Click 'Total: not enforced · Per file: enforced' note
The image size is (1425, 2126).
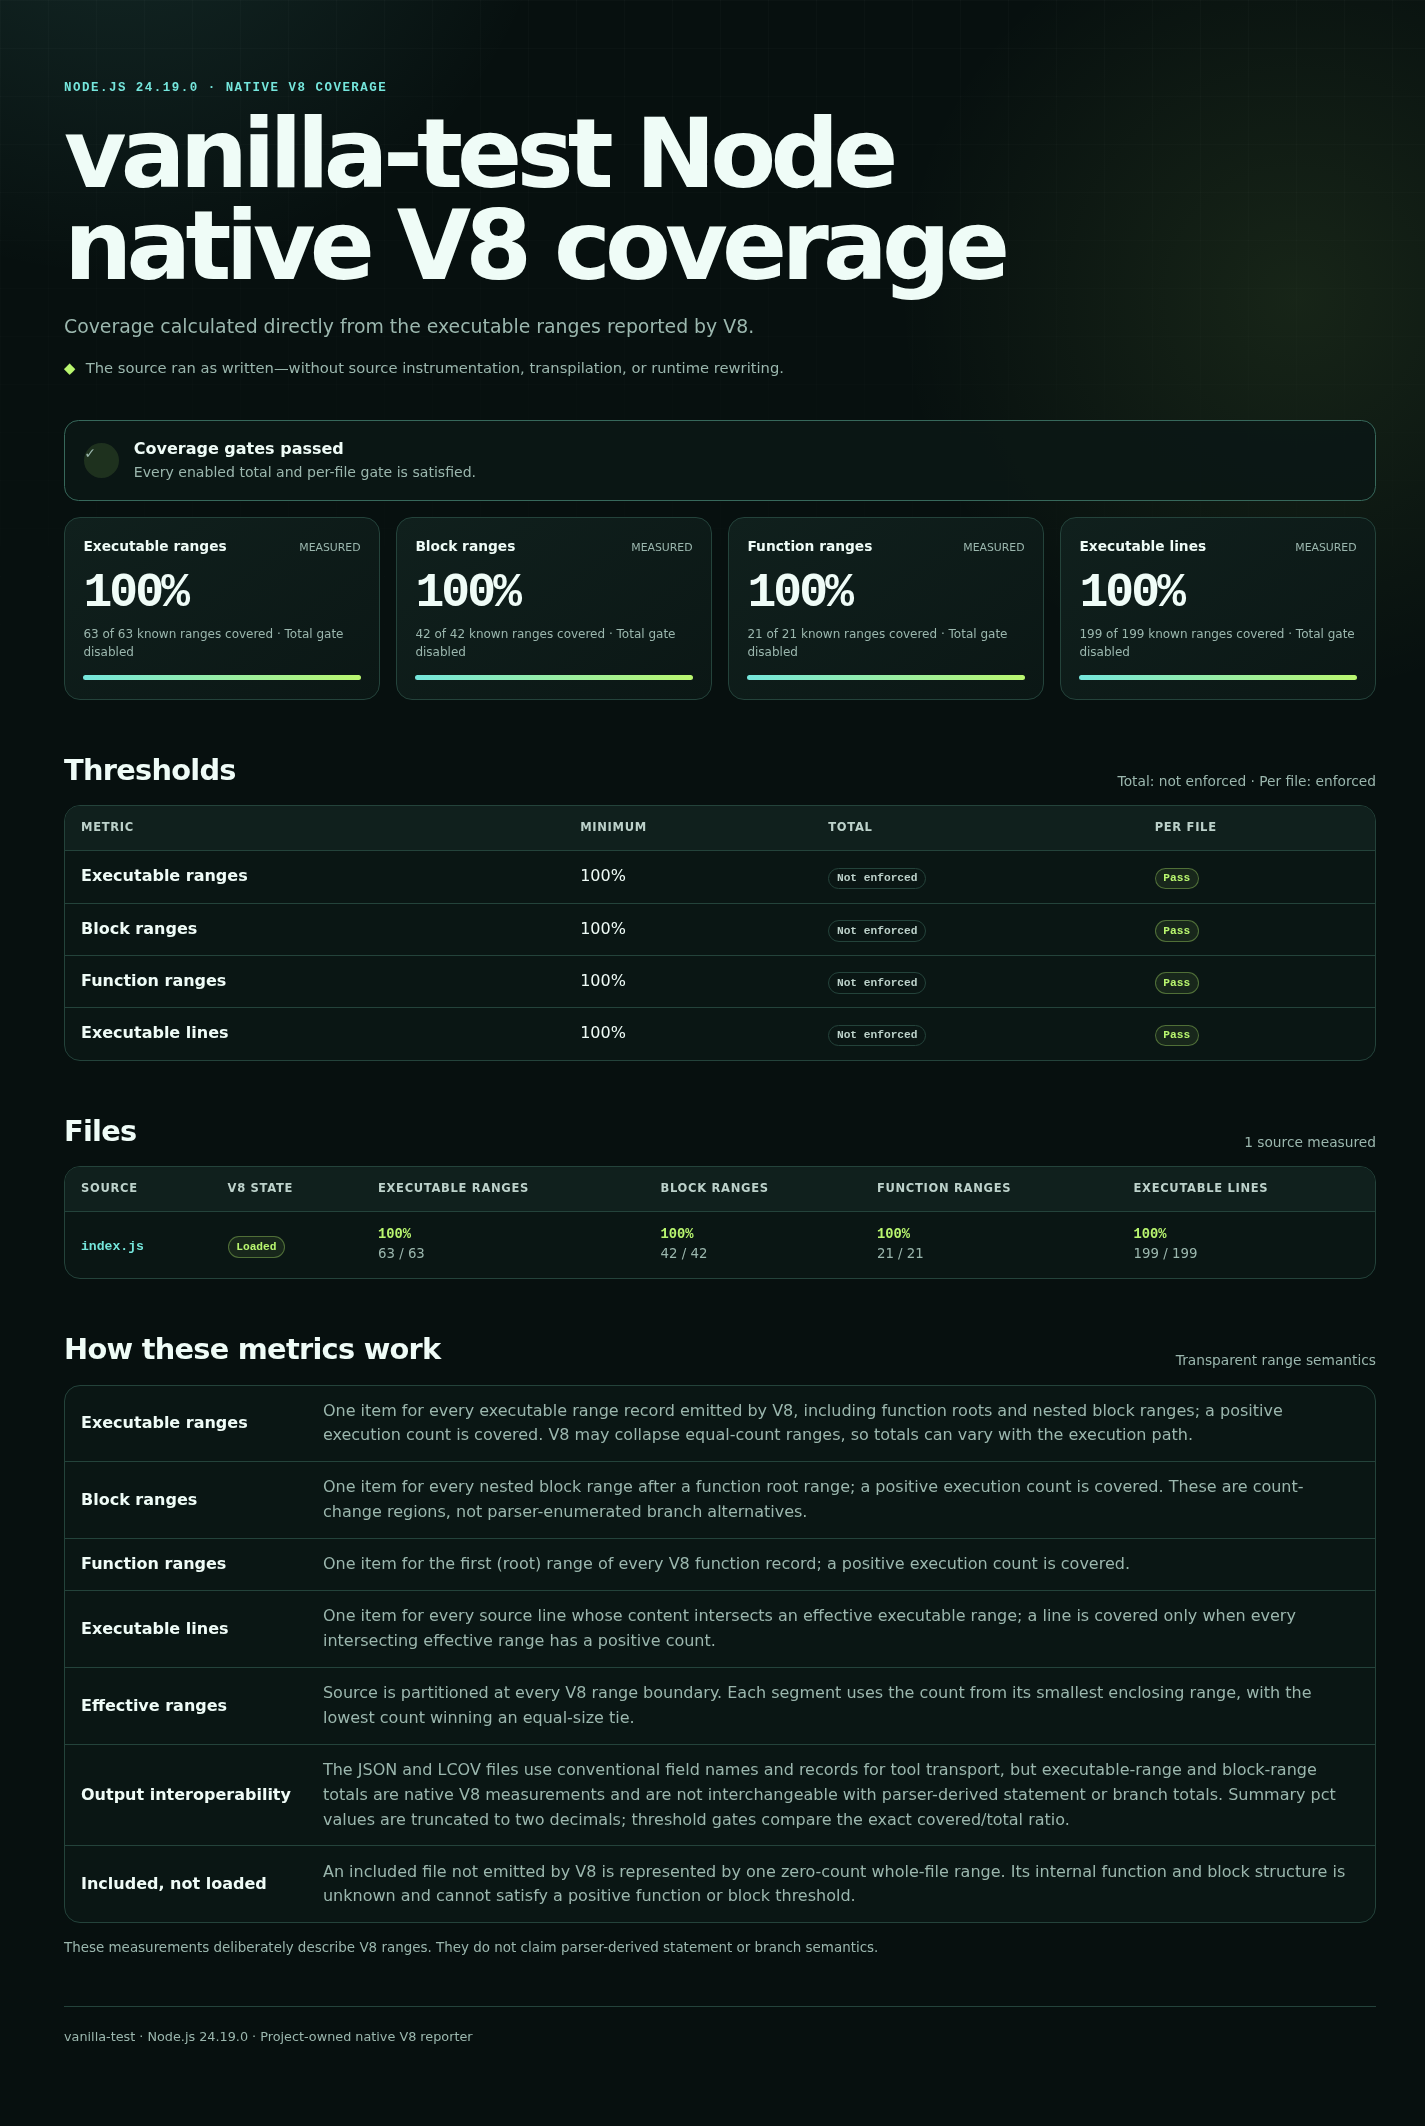pos(1246,781)
